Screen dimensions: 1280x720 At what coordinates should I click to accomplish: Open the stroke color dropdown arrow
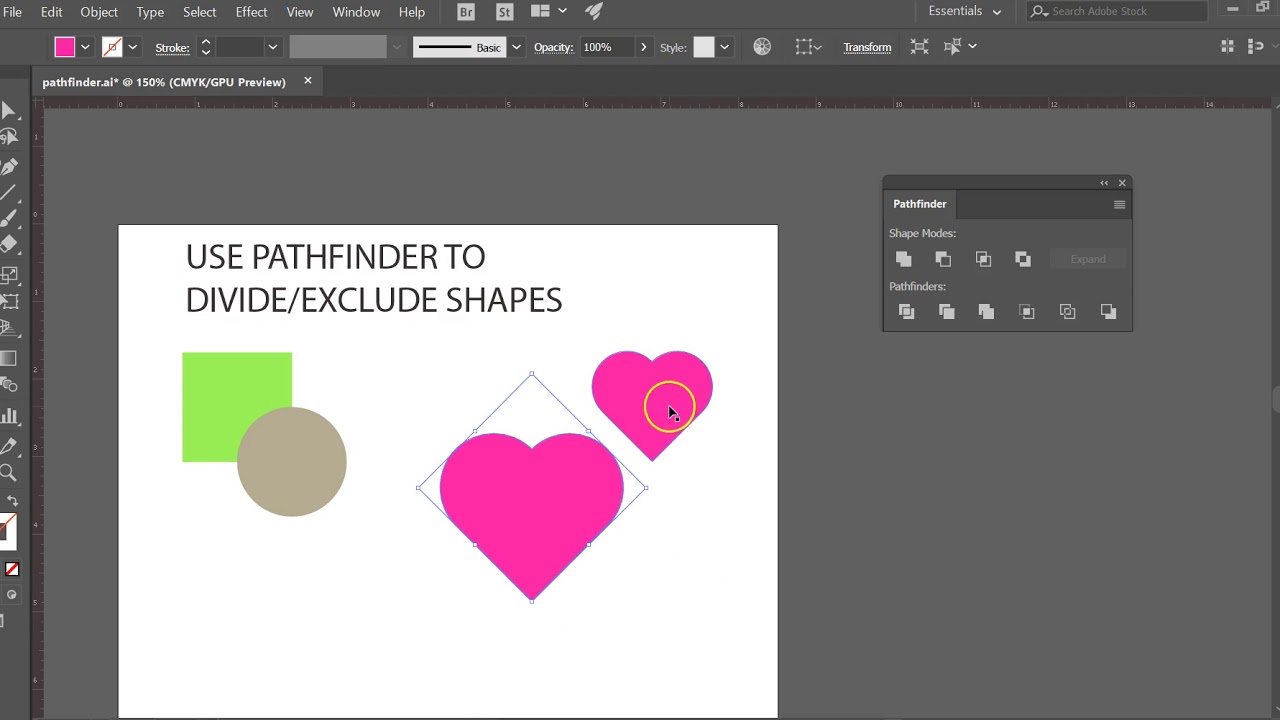[x=132, y=47]
